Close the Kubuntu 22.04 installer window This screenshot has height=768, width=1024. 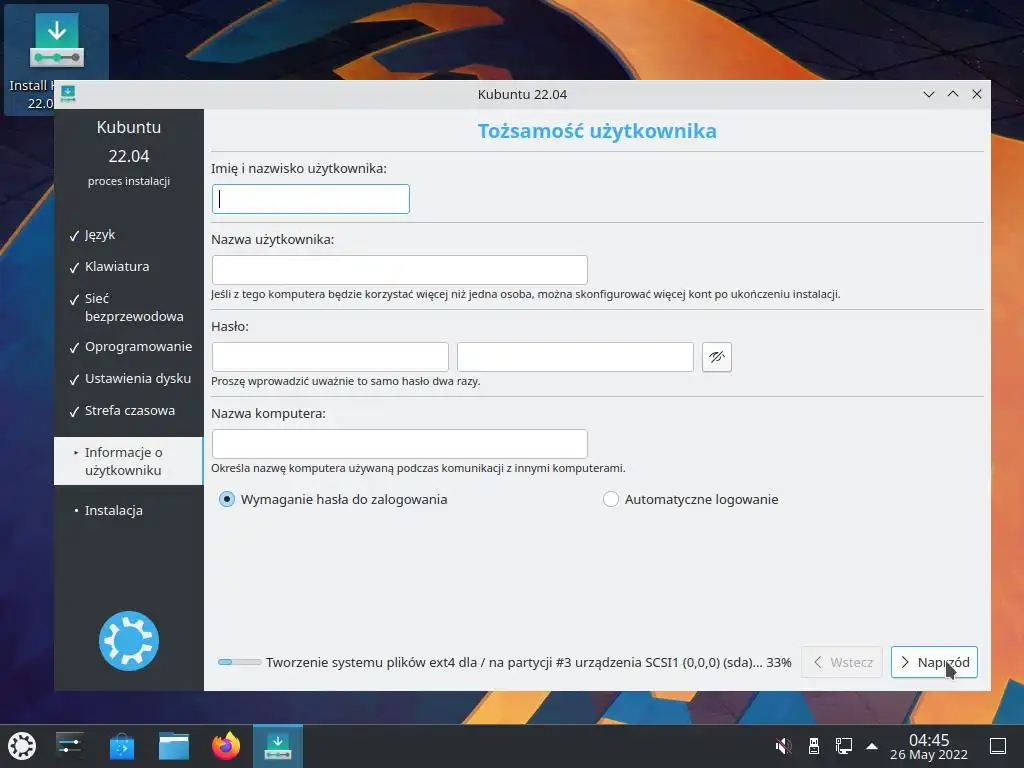(x=977, y=94)
